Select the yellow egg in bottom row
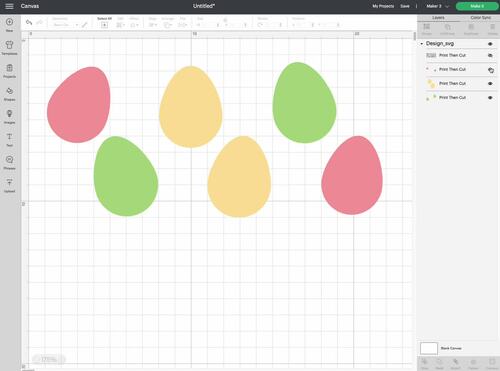The image size is (500, 371). 239,177
